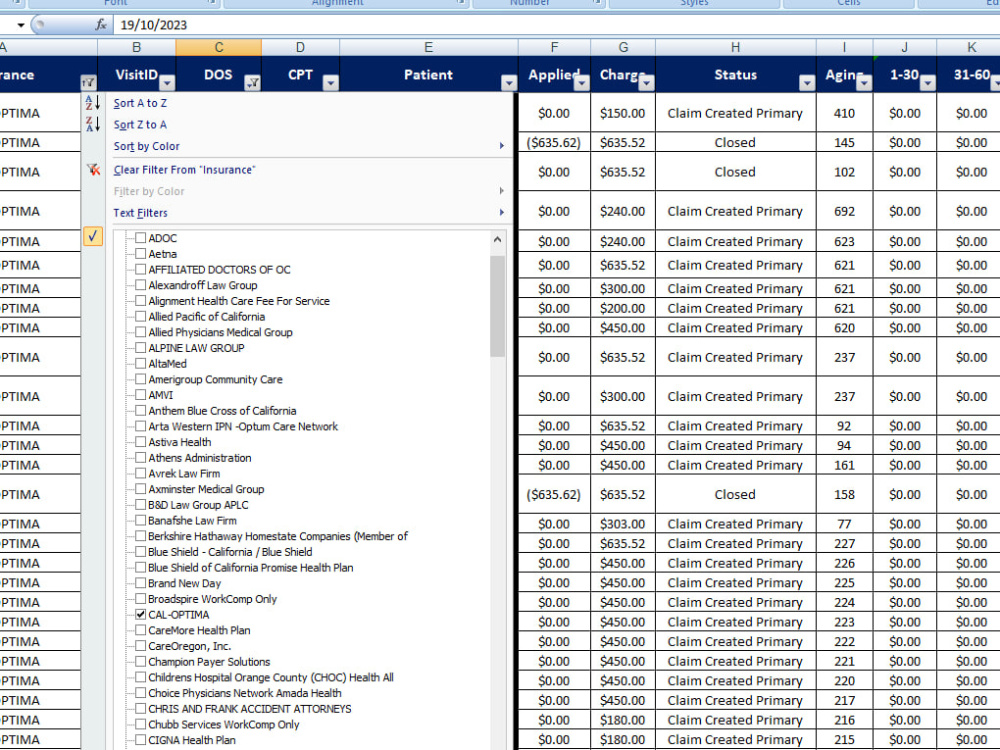Click the checkmark toggle beside the filter list
Viewport: 1000px width, 750px height.
pos(93,237)
